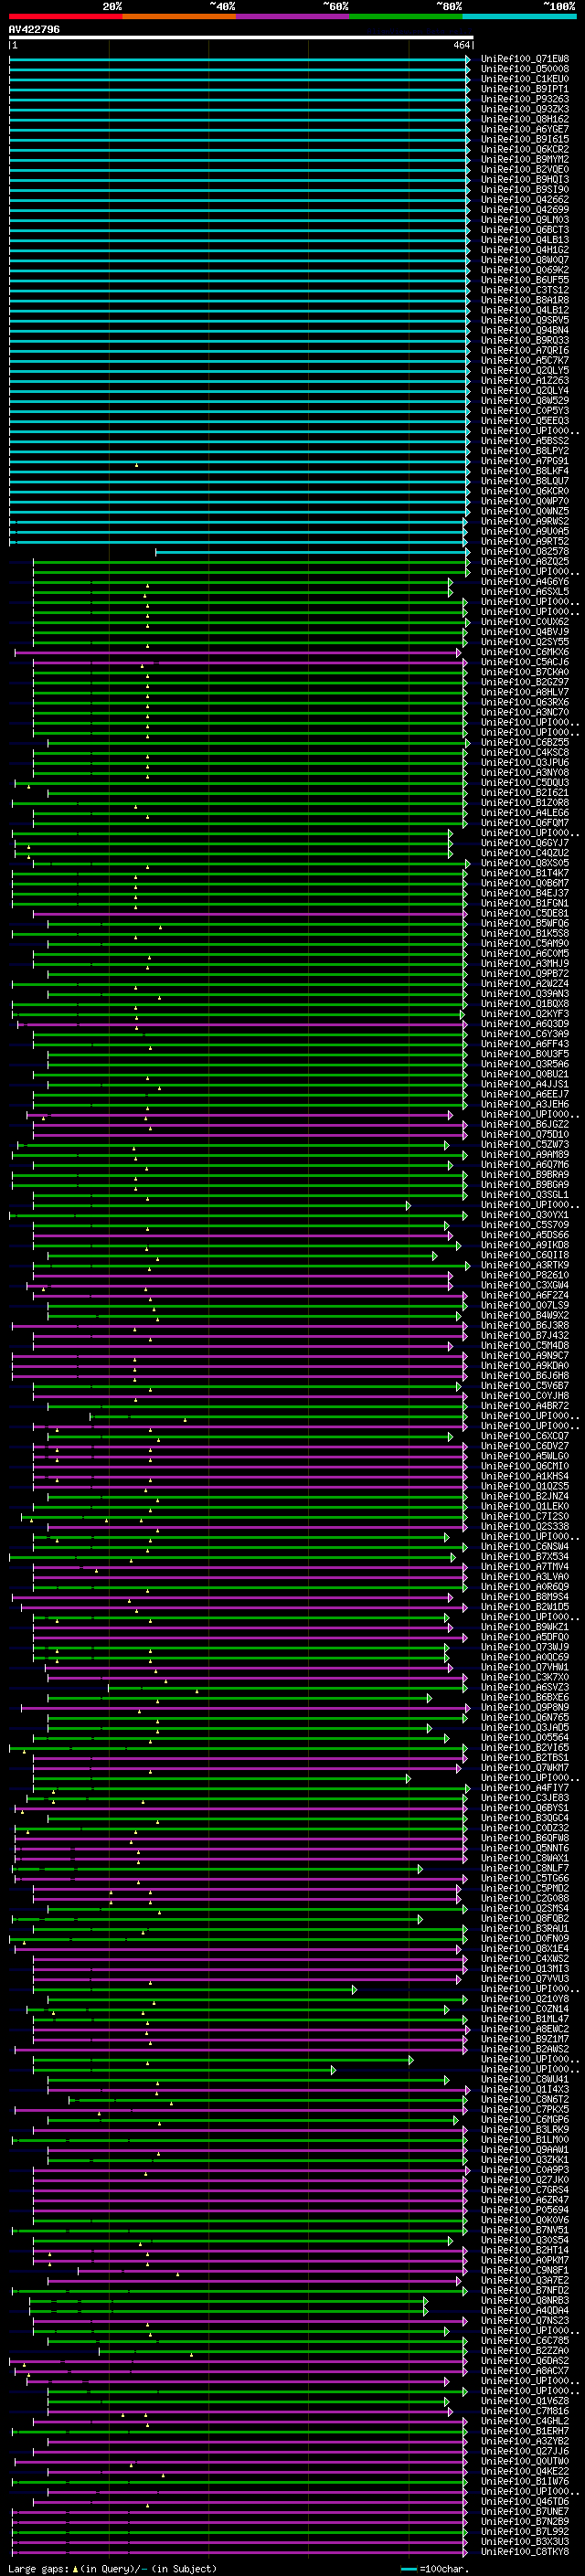Select the query name AV422796
585x2576 pixels.
(34, 29)
